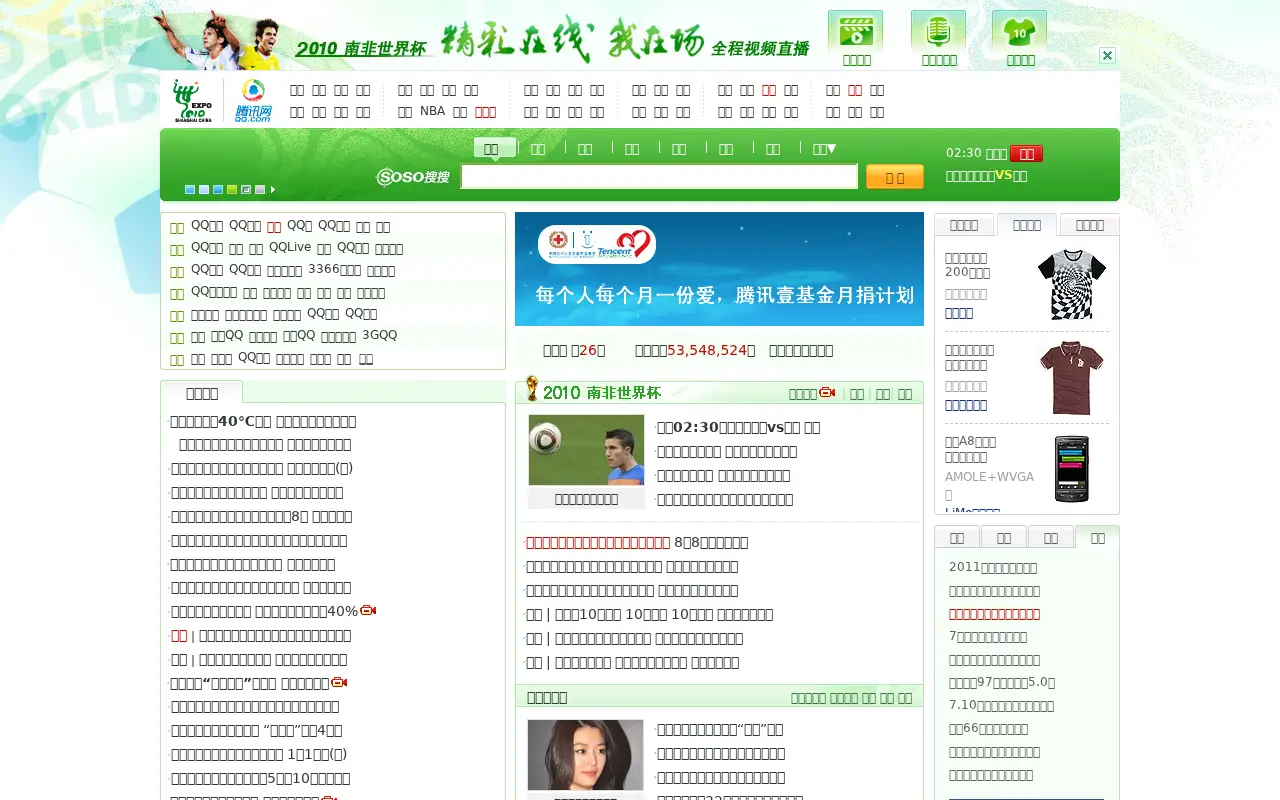Image resolution: width=1280 pixels, height=800 pixels.
Task: Click video camera icon in World Cup header
Action: (x=827, y=393)
